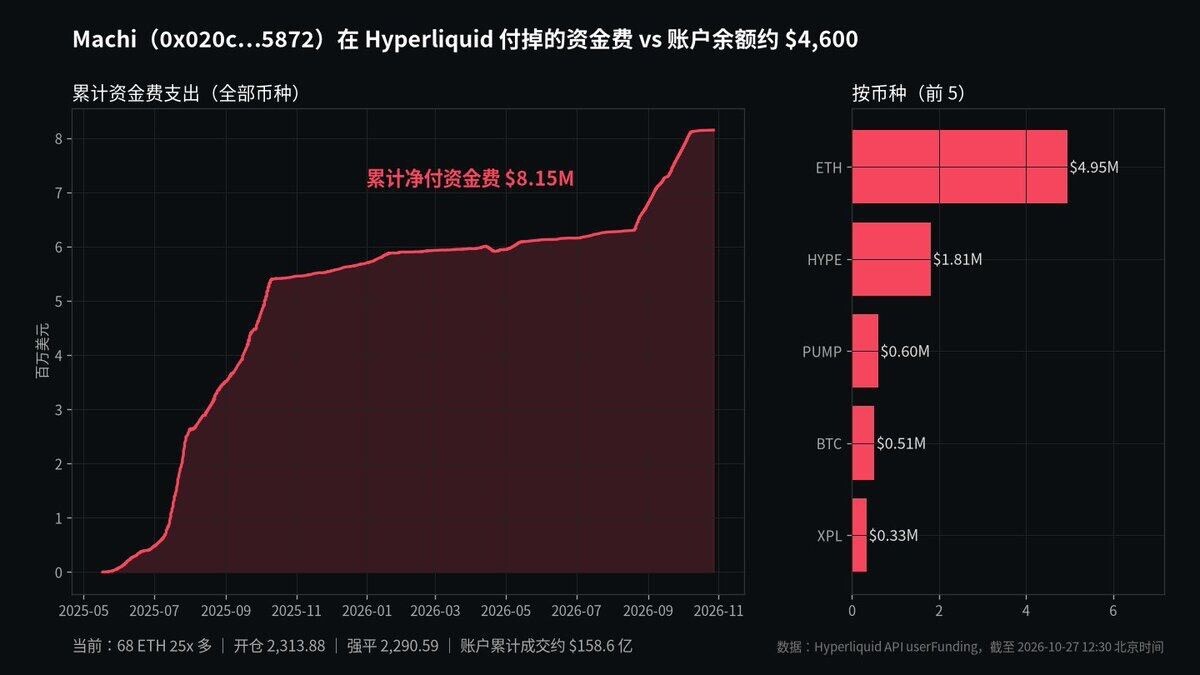Select the "PUMP" axis label
The width and height of the screenshot is (1200, 675).
point(822,351)
